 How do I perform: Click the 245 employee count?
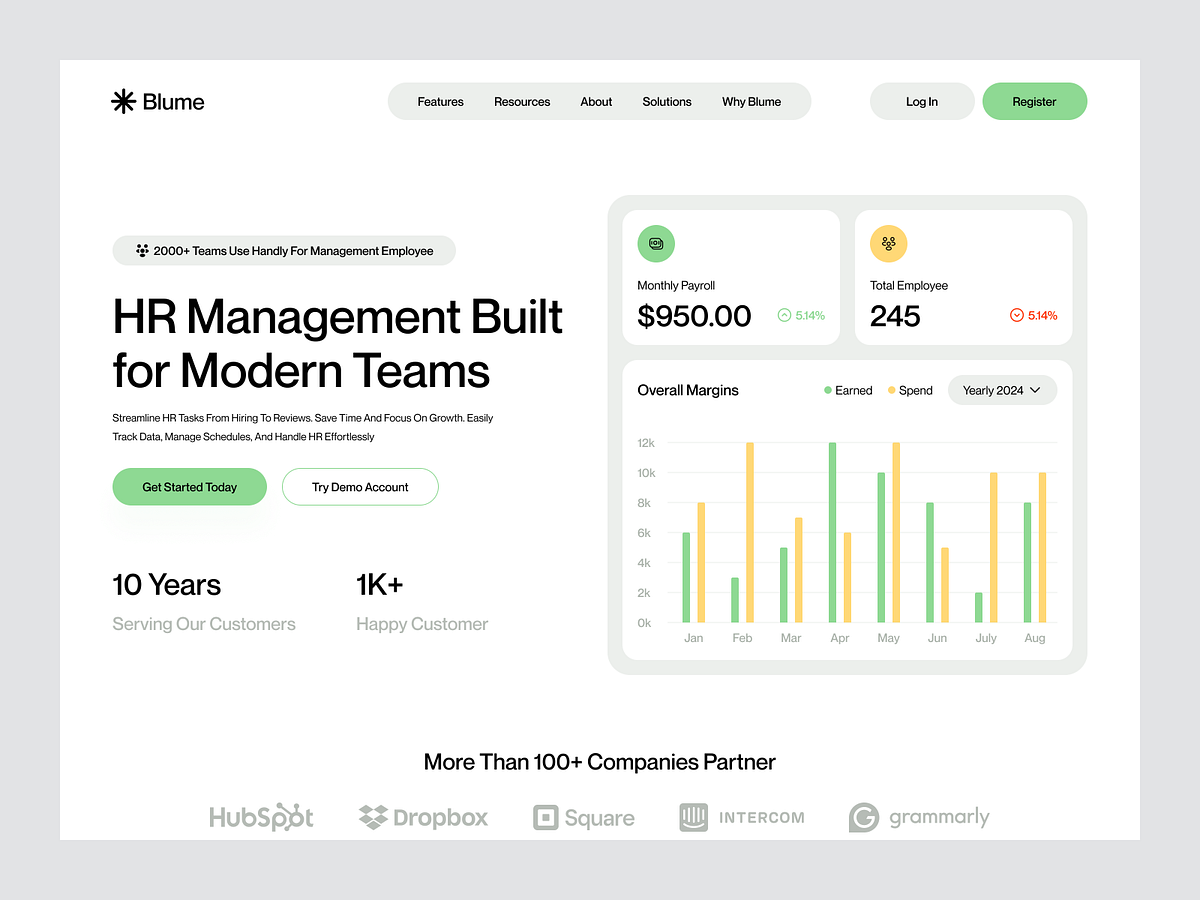[895, 316]
